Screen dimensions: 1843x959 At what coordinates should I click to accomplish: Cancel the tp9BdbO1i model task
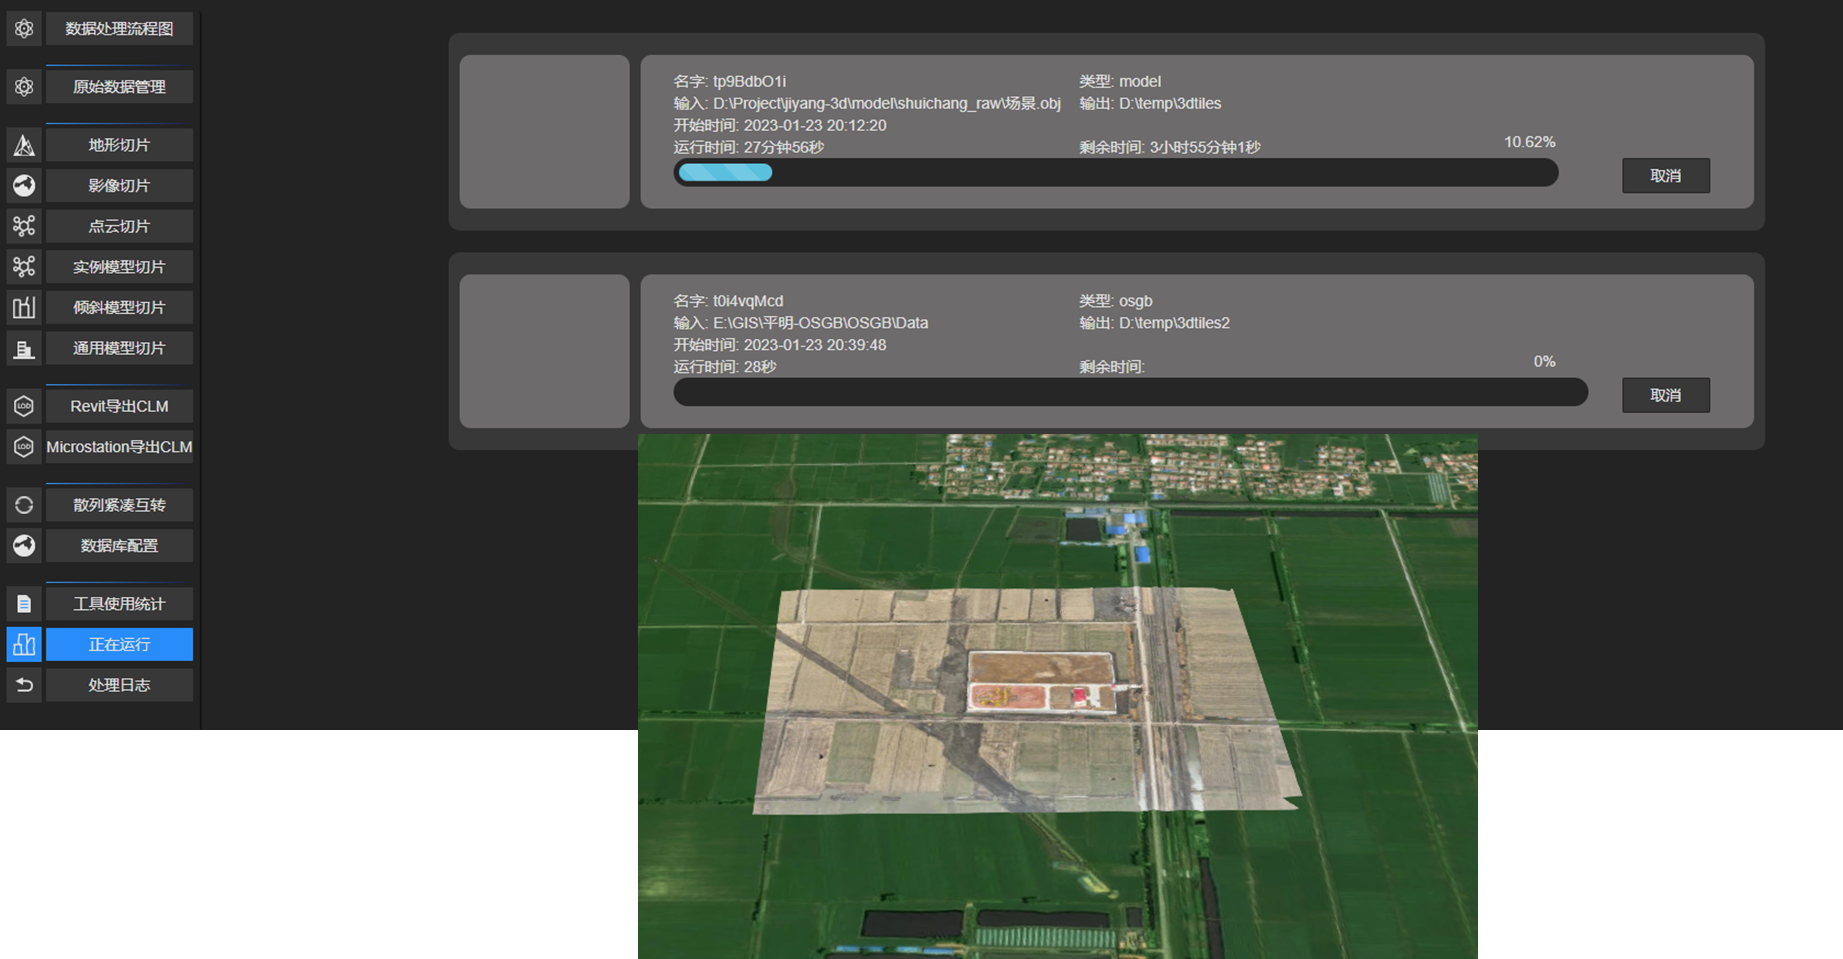click(1665, 176)
